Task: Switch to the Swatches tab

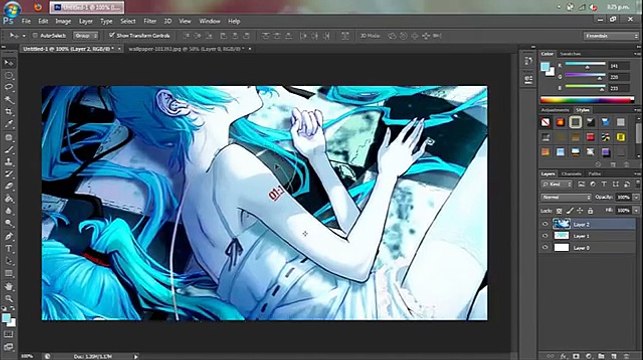Action: click(x=570, y=54)
